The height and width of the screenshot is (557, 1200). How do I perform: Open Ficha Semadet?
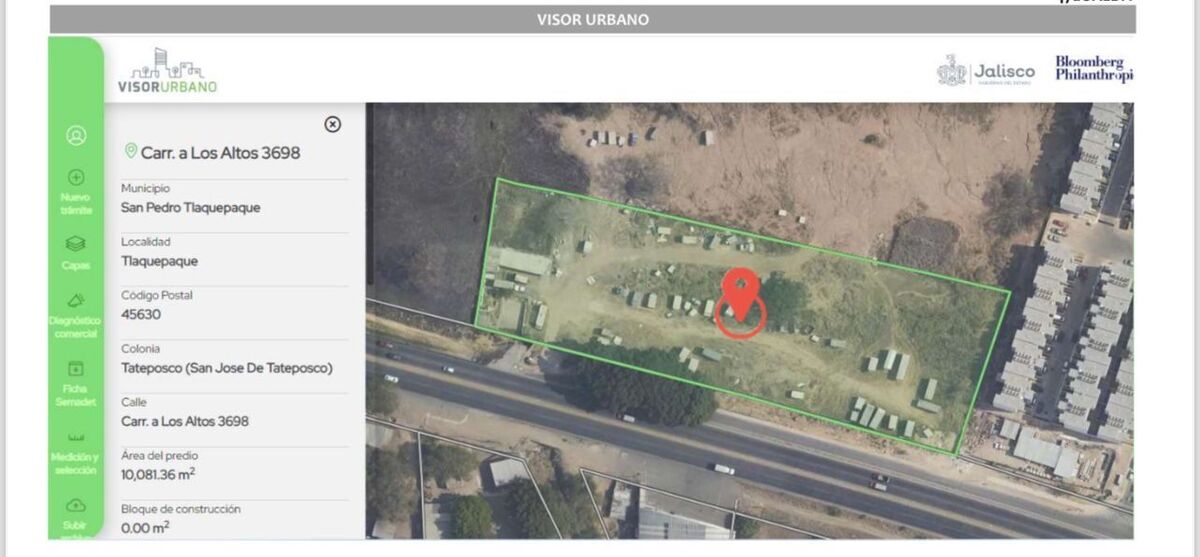pos(76,384)
